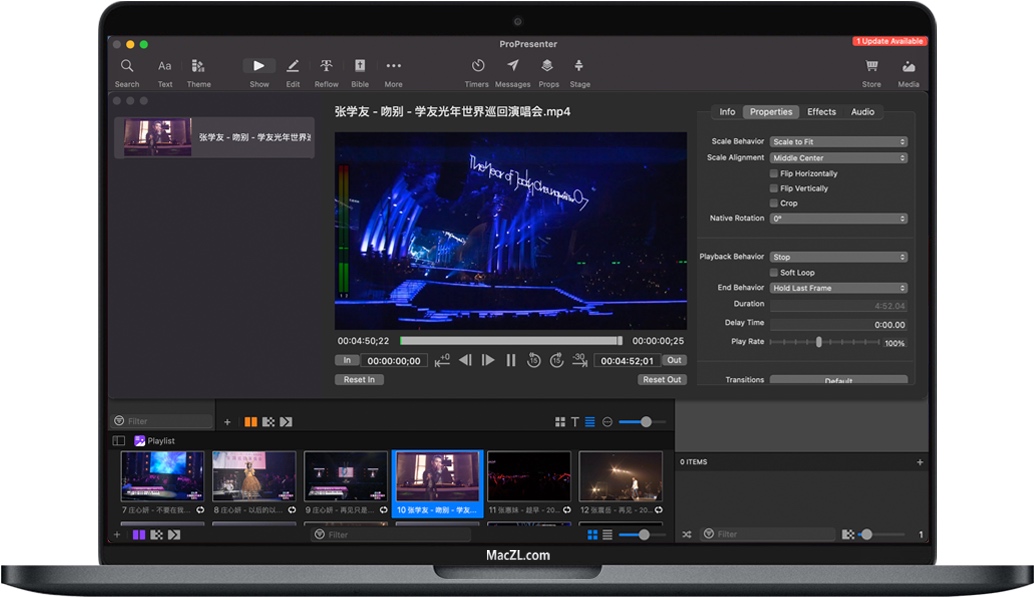Open the End Behavior dropdown
This screenshot has height=597, width=1034.
pos(839,288)
